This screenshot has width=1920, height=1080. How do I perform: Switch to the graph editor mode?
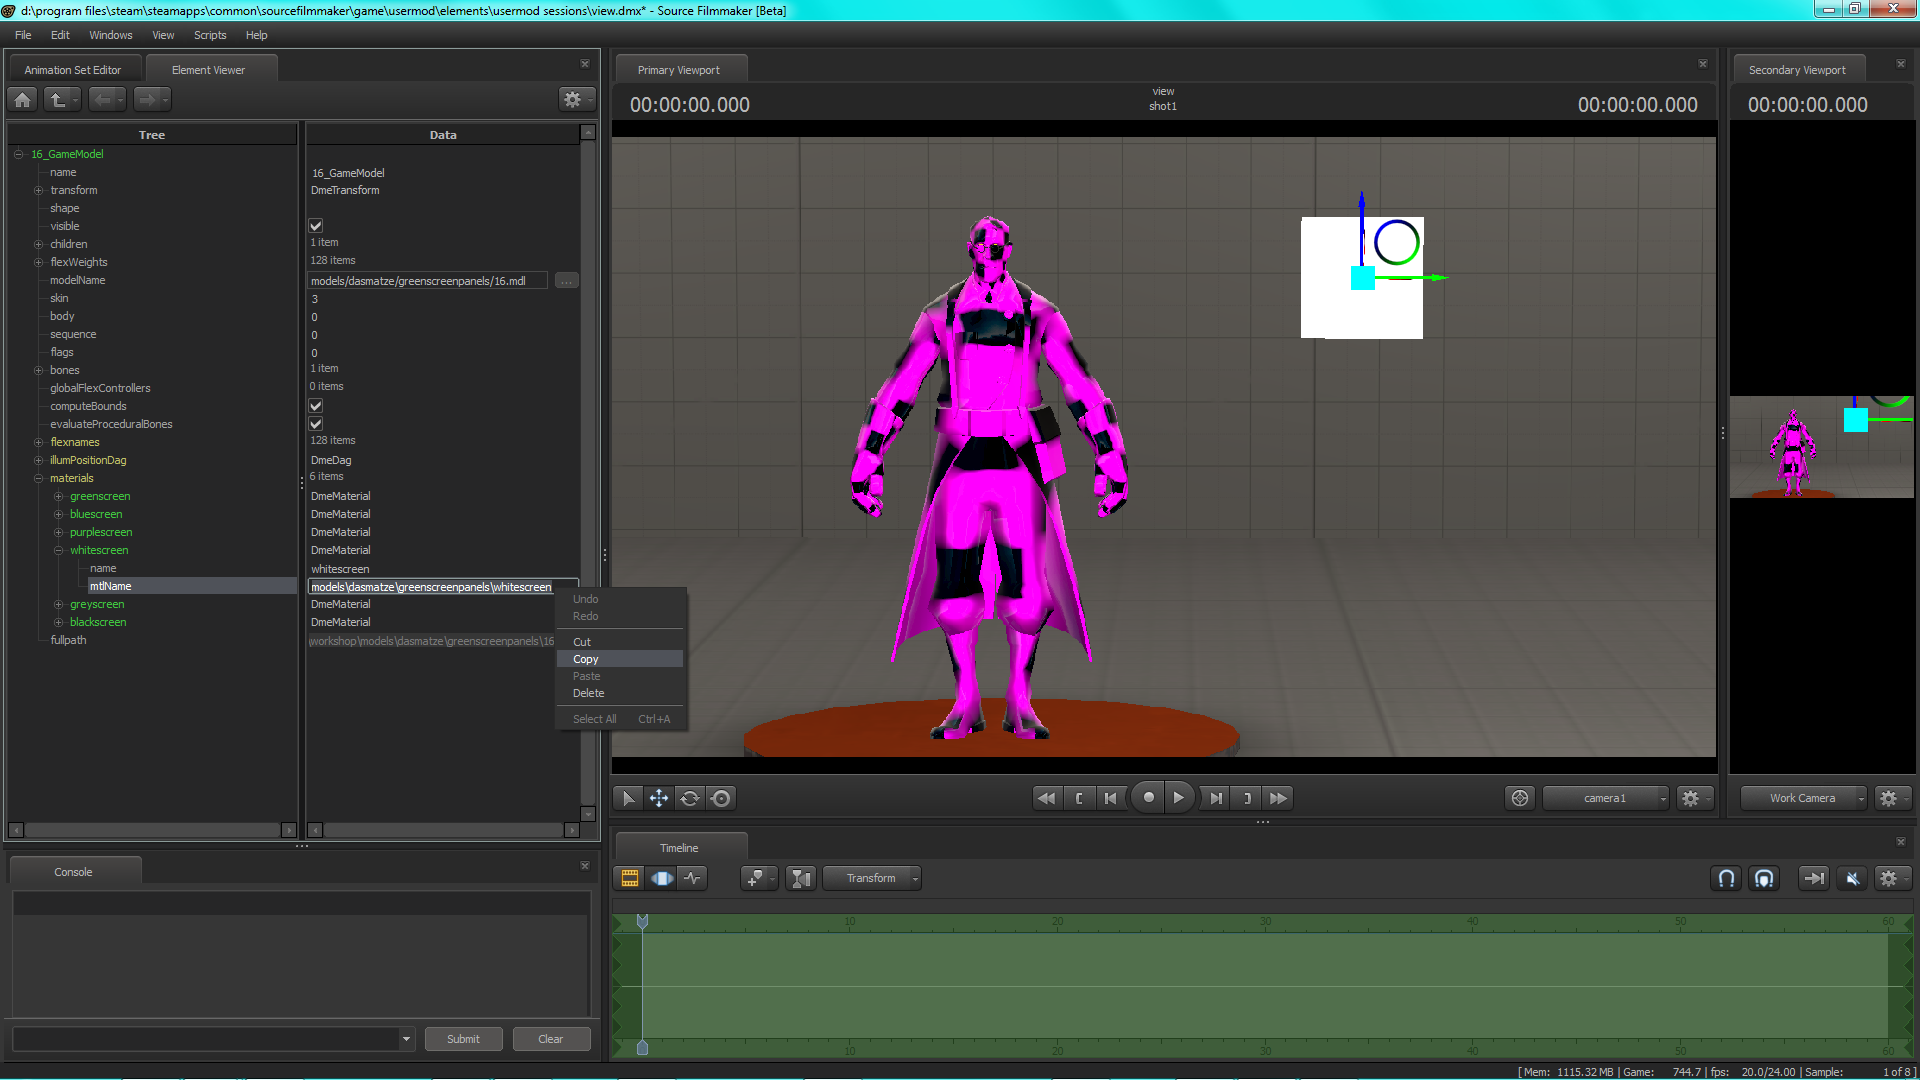coord(693,878)
